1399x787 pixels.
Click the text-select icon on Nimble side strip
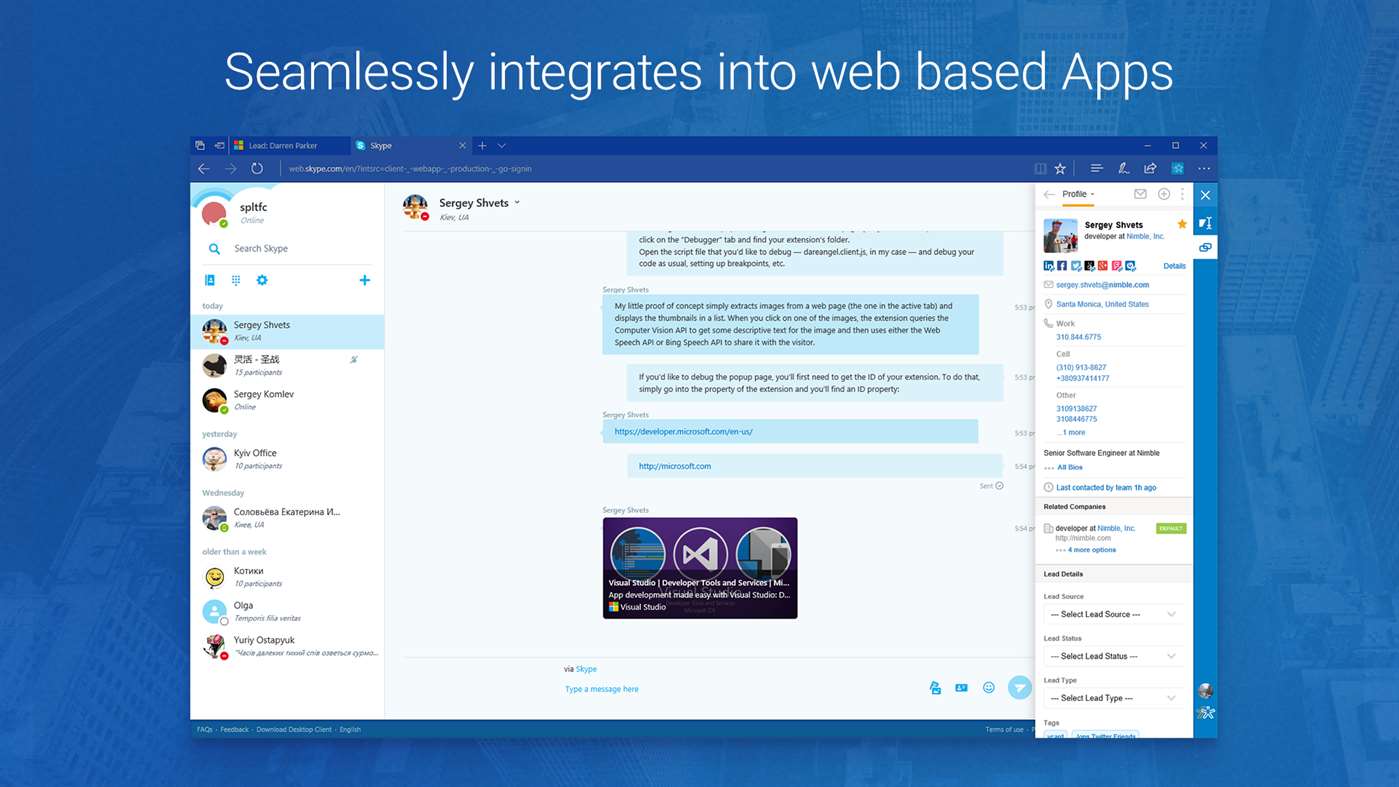pos(1205,222)
